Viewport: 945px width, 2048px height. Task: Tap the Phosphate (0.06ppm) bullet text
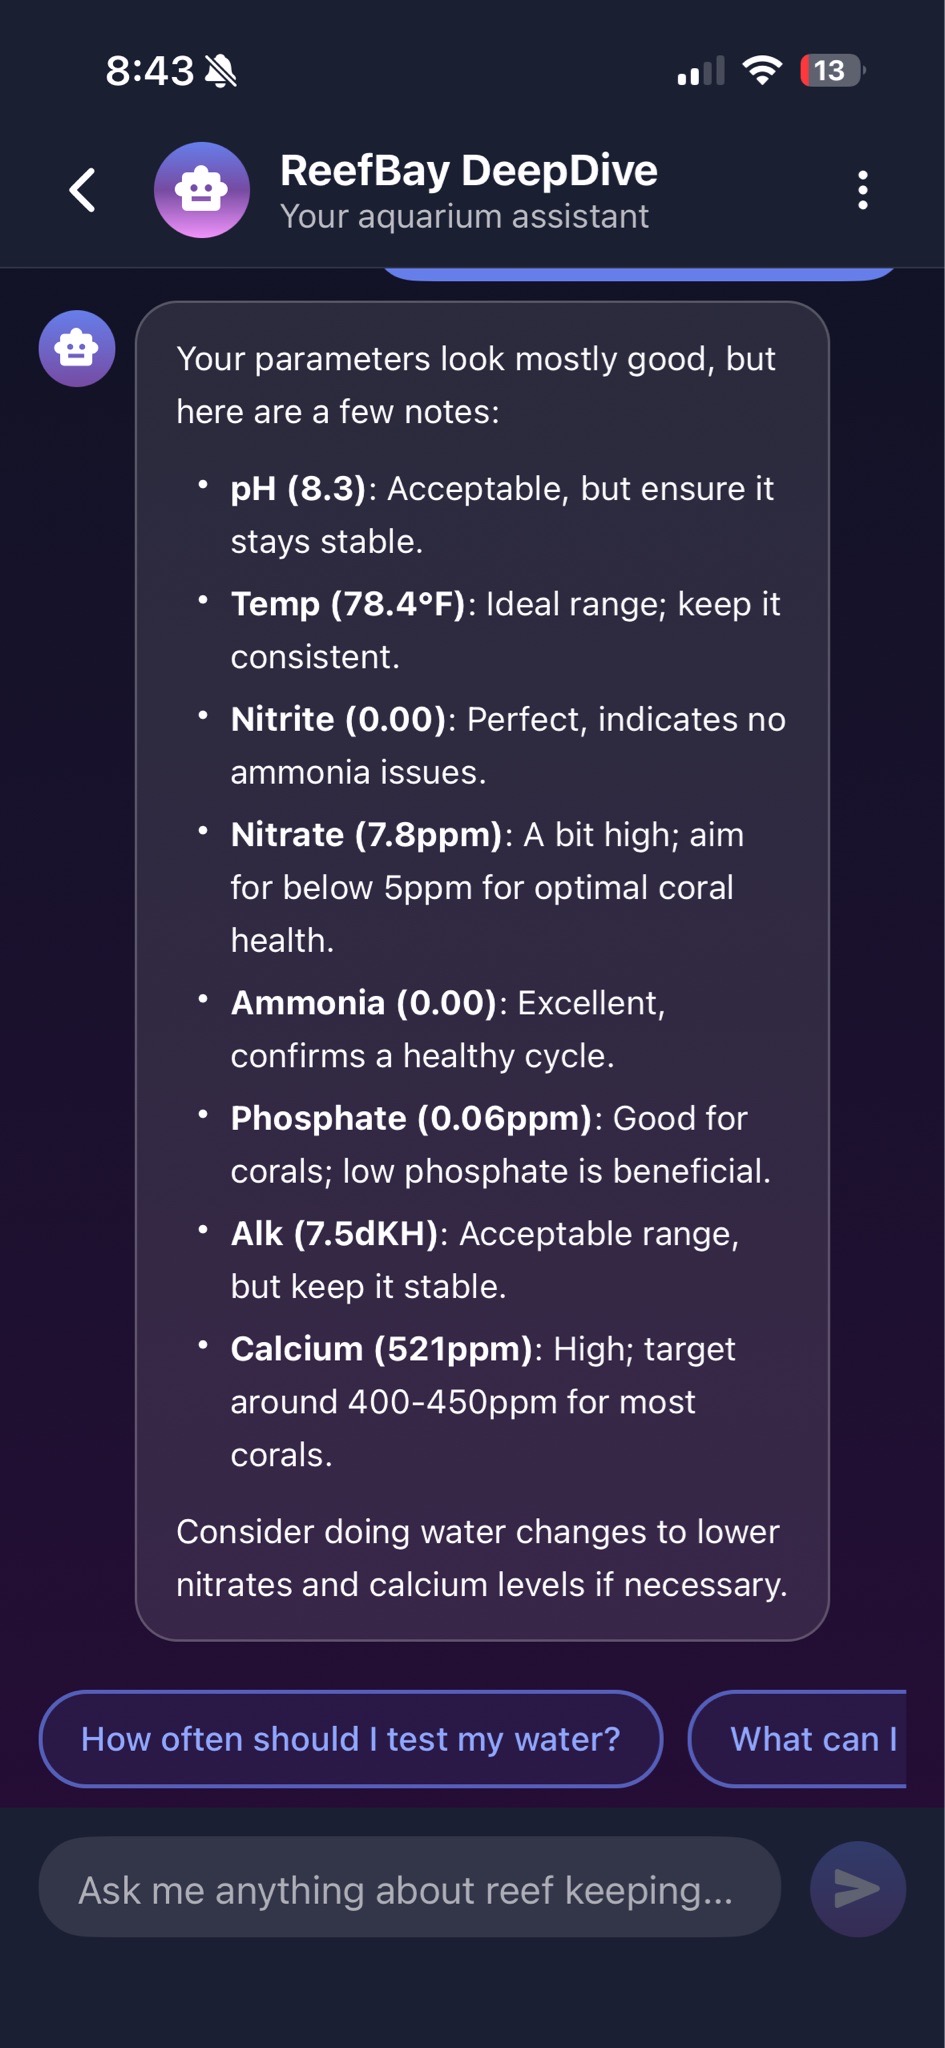500,1144
